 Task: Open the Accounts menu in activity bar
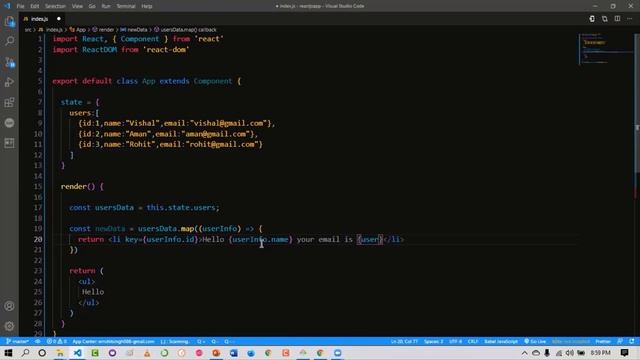(x=9, y=306)
